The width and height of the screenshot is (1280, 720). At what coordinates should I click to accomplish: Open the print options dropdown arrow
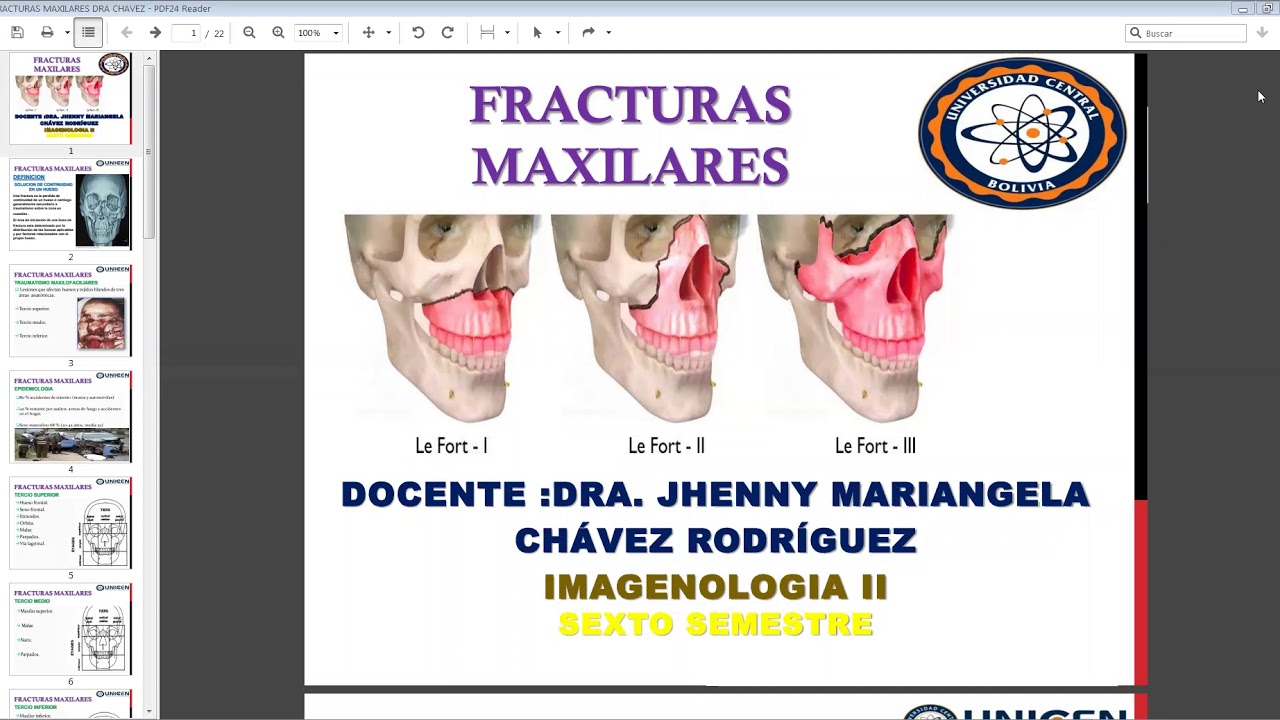click(x=67, y=33)
